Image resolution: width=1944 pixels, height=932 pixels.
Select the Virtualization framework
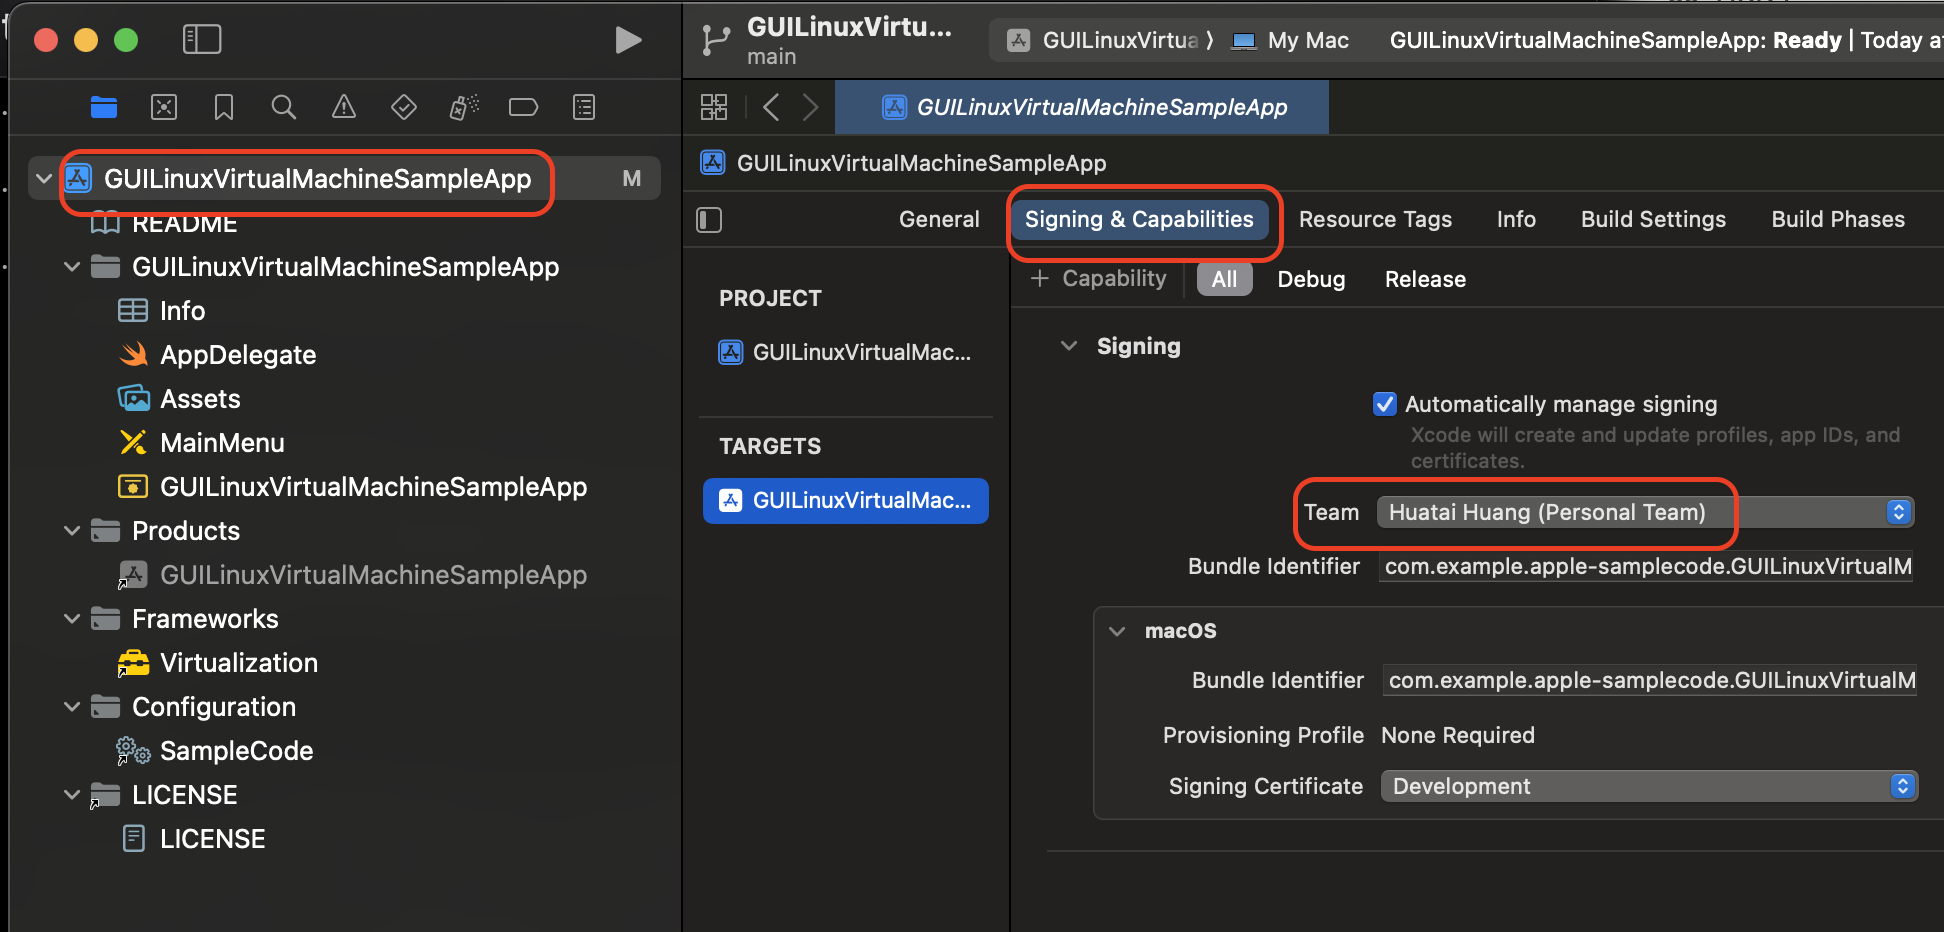(x=239, y=663)
